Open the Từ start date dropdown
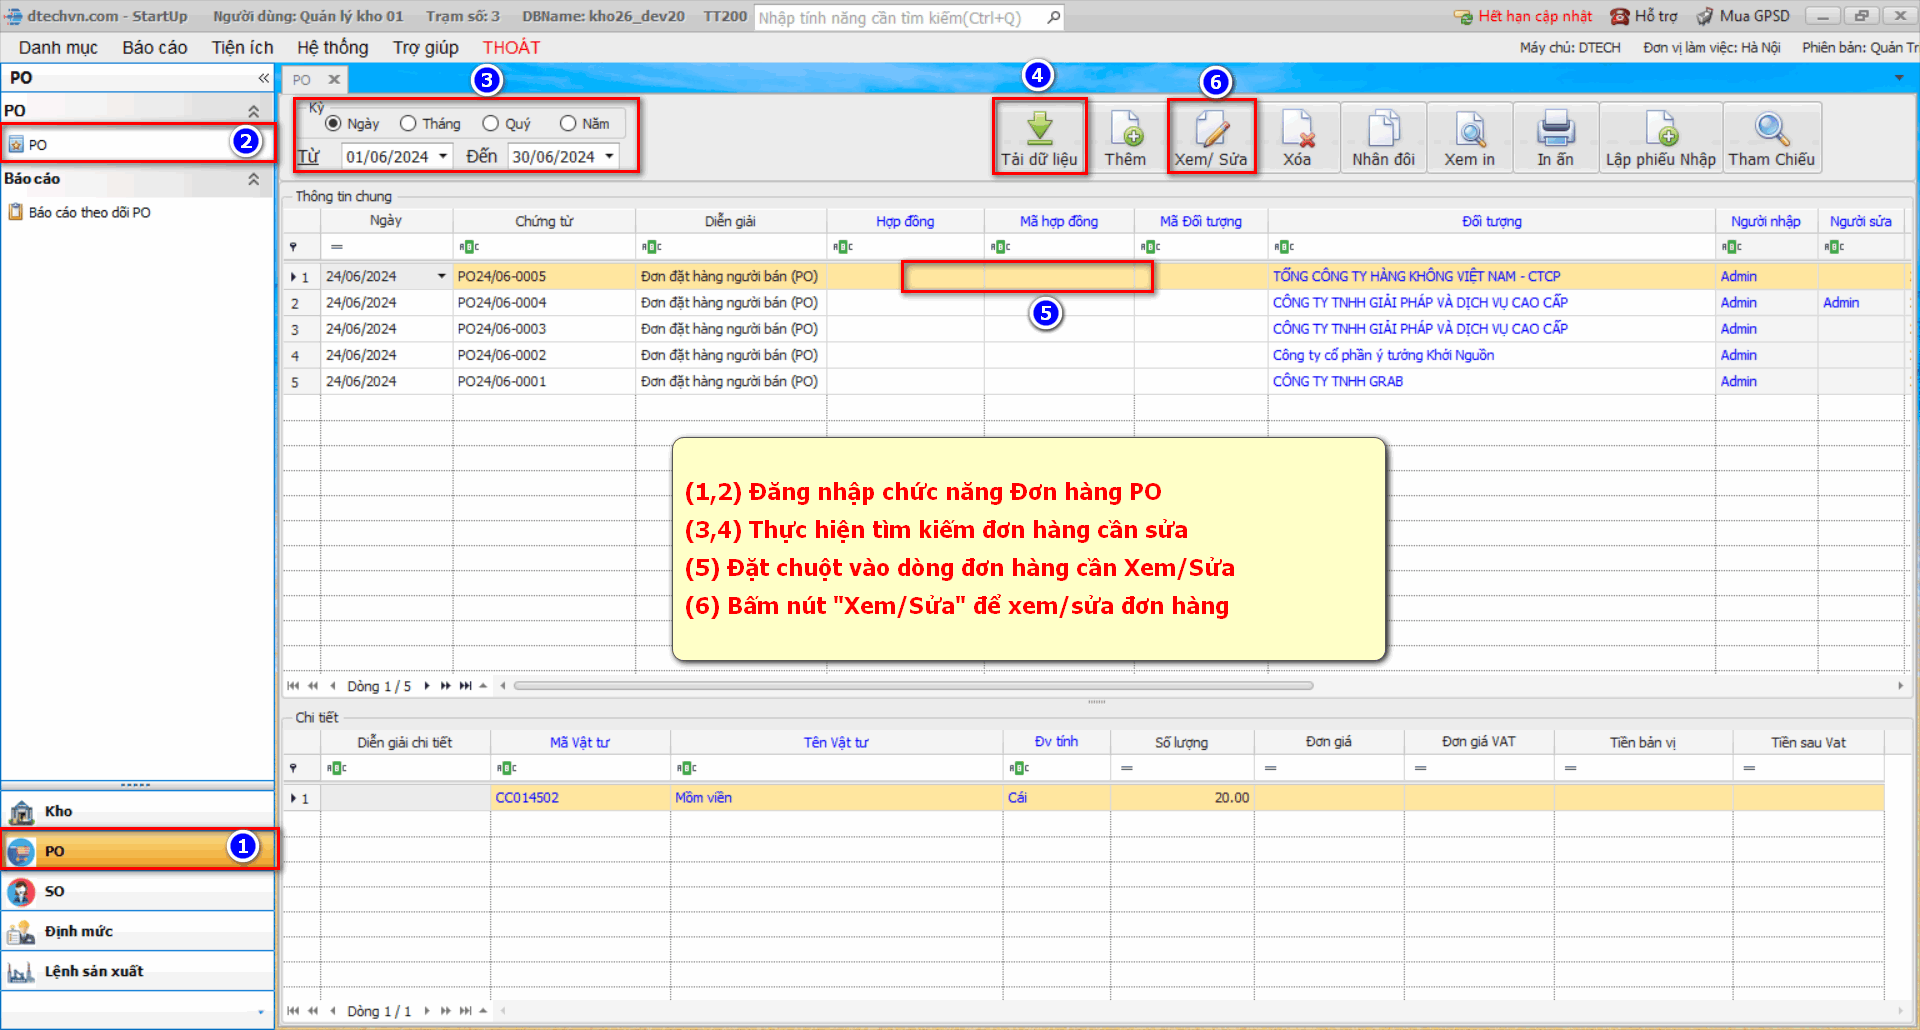The width and height of the screenshot is (1920, 1030). (443, 157)
